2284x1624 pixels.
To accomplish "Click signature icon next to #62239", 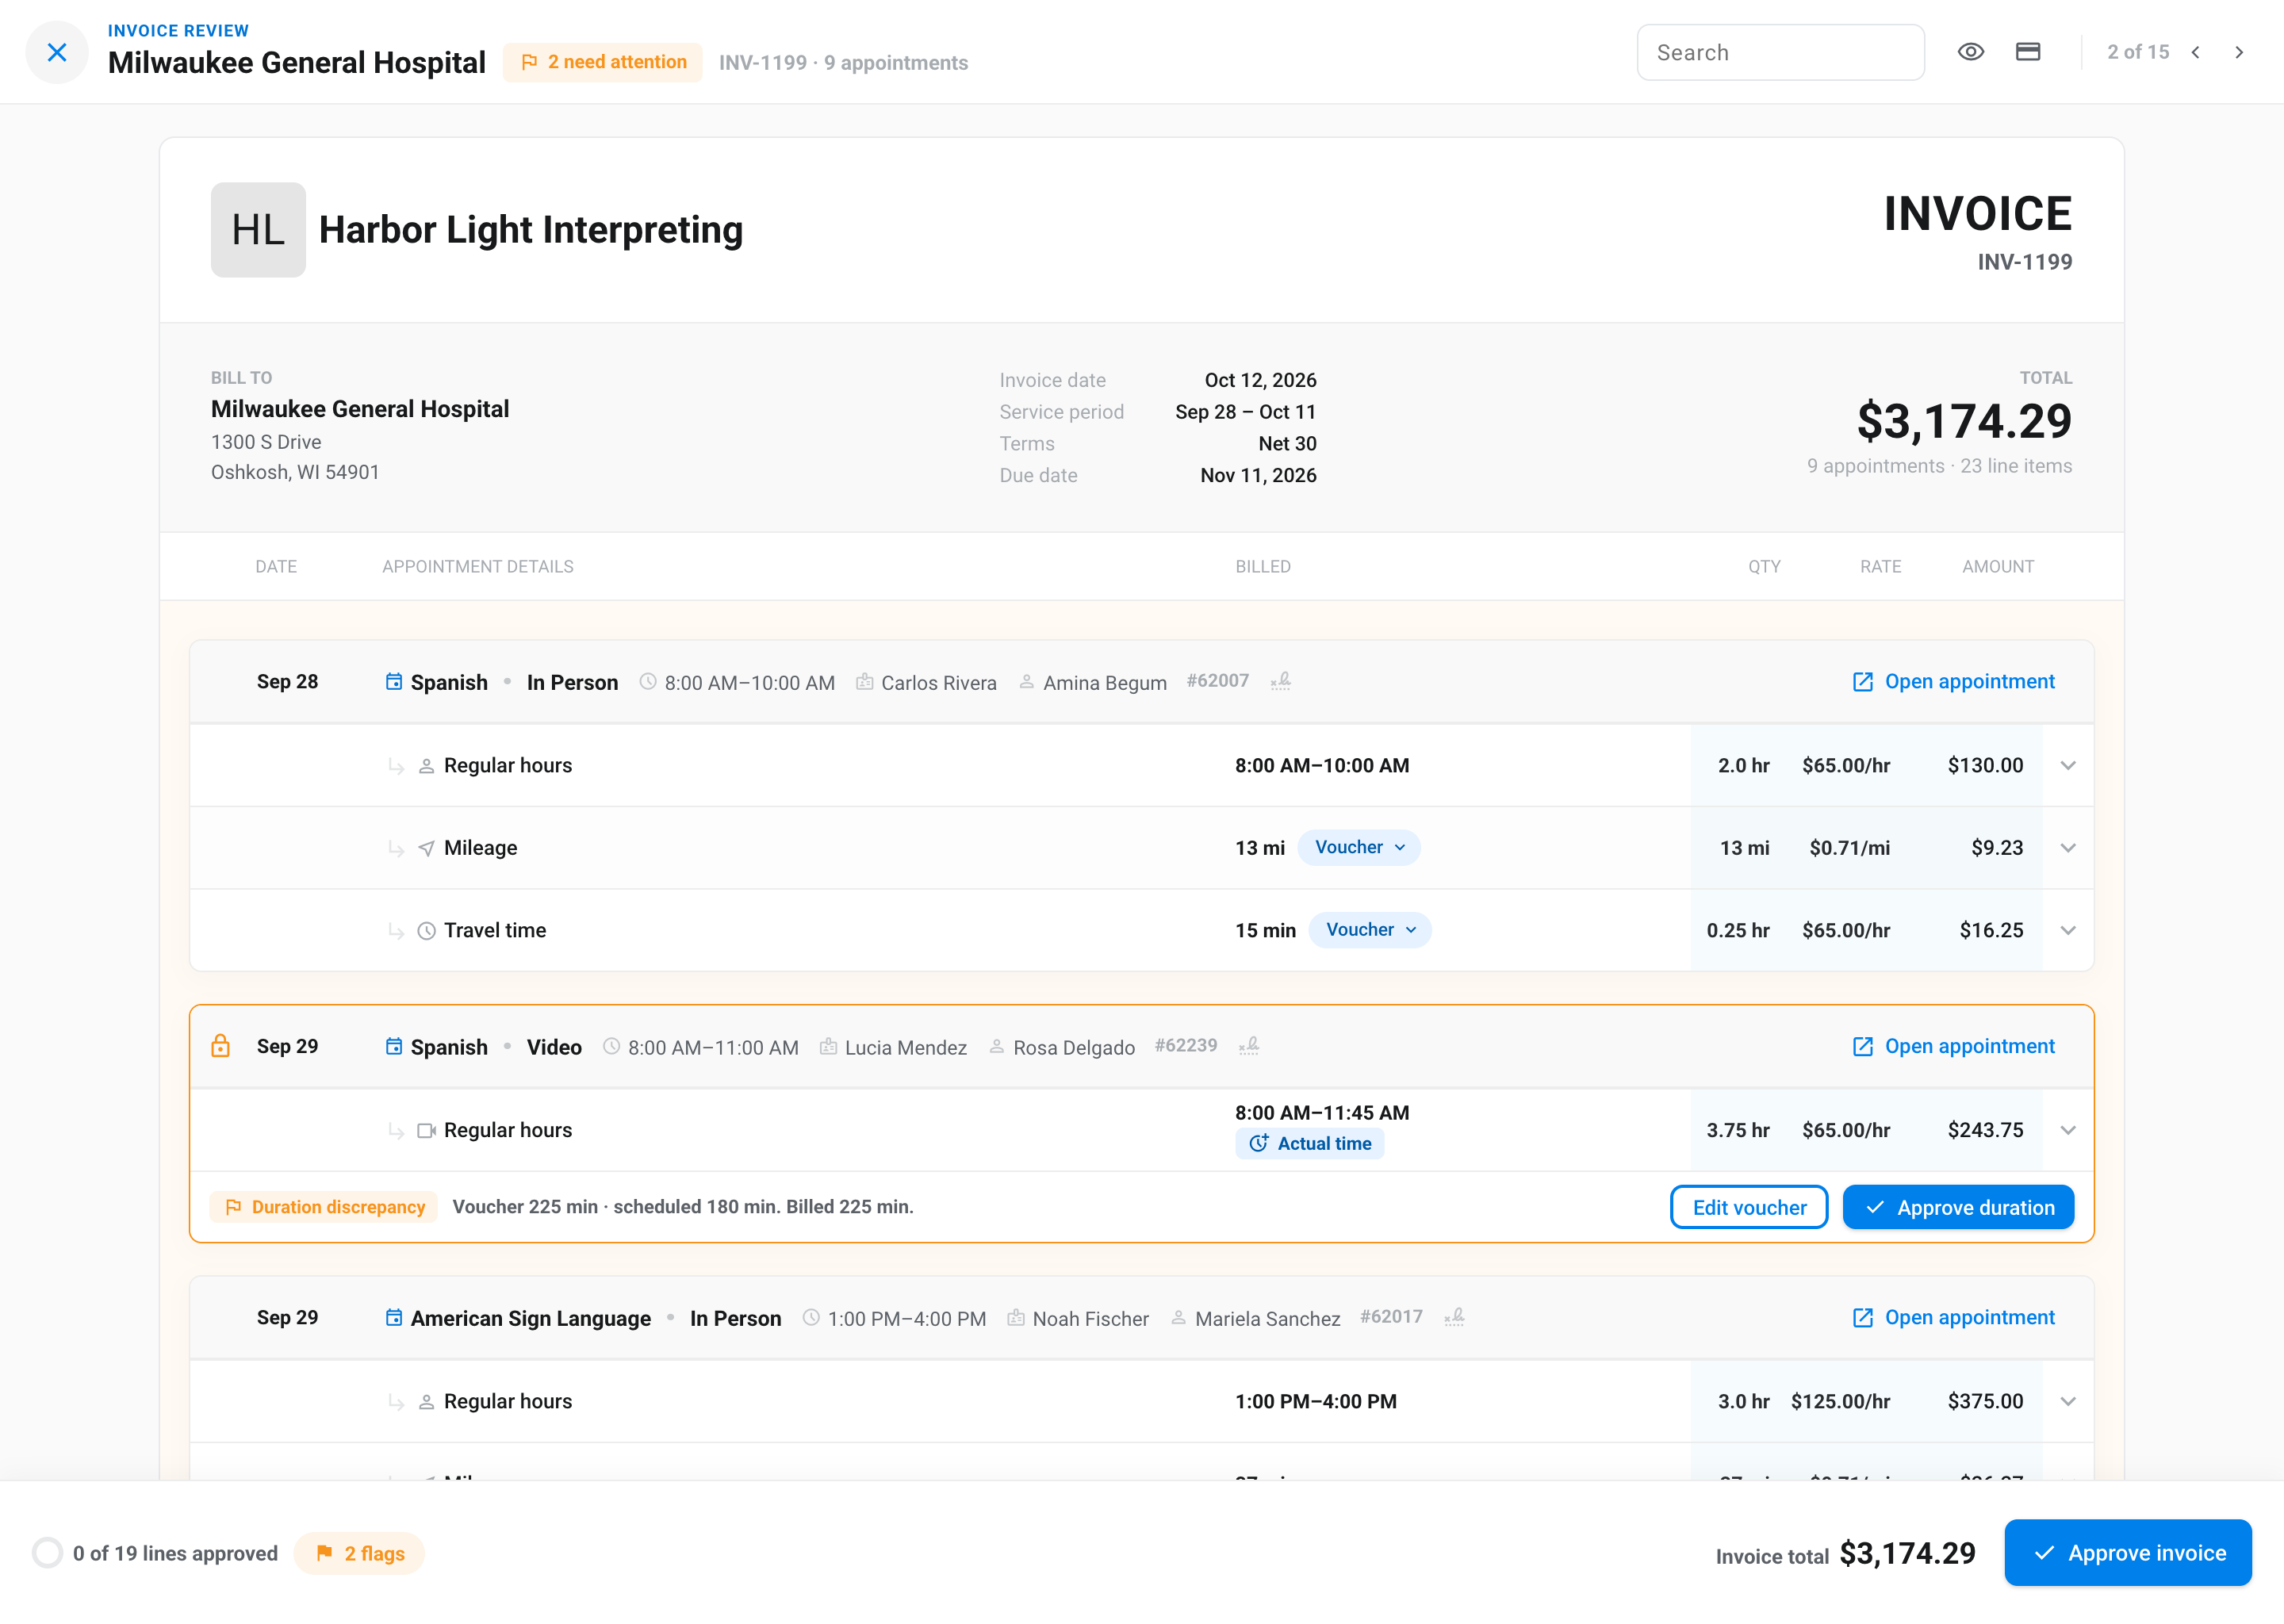I will coord(1248,1046).
